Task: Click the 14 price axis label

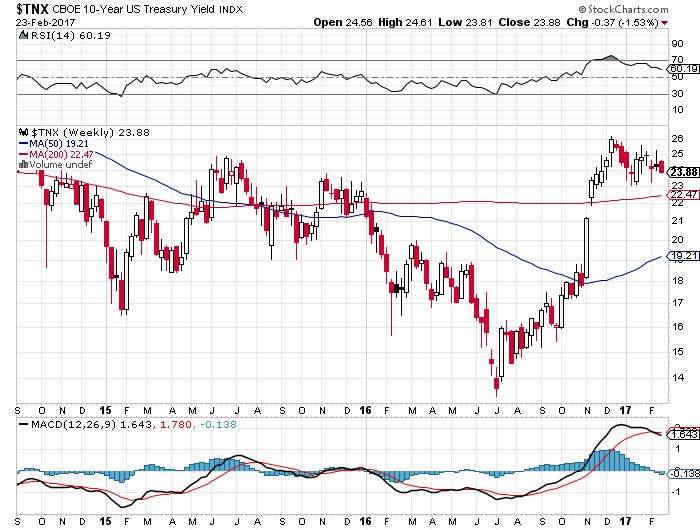Action: (x=677, y=377)
